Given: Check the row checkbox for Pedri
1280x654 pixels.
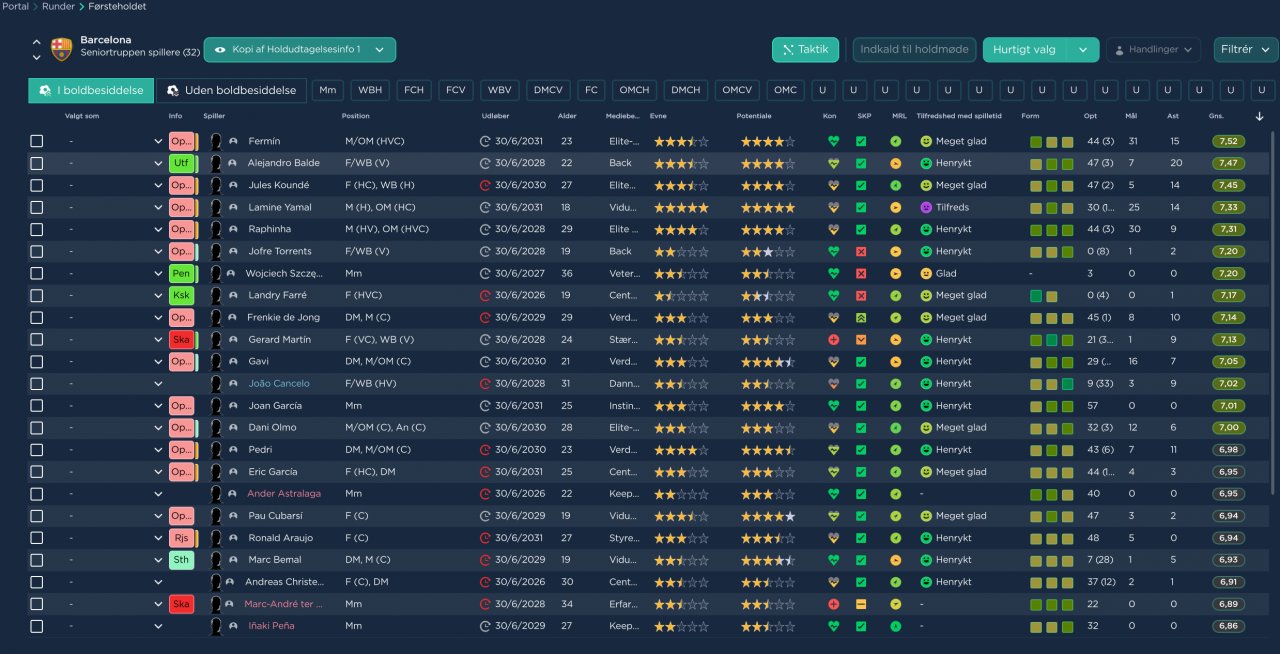Looking at the screenshot, I should [37, 449].
